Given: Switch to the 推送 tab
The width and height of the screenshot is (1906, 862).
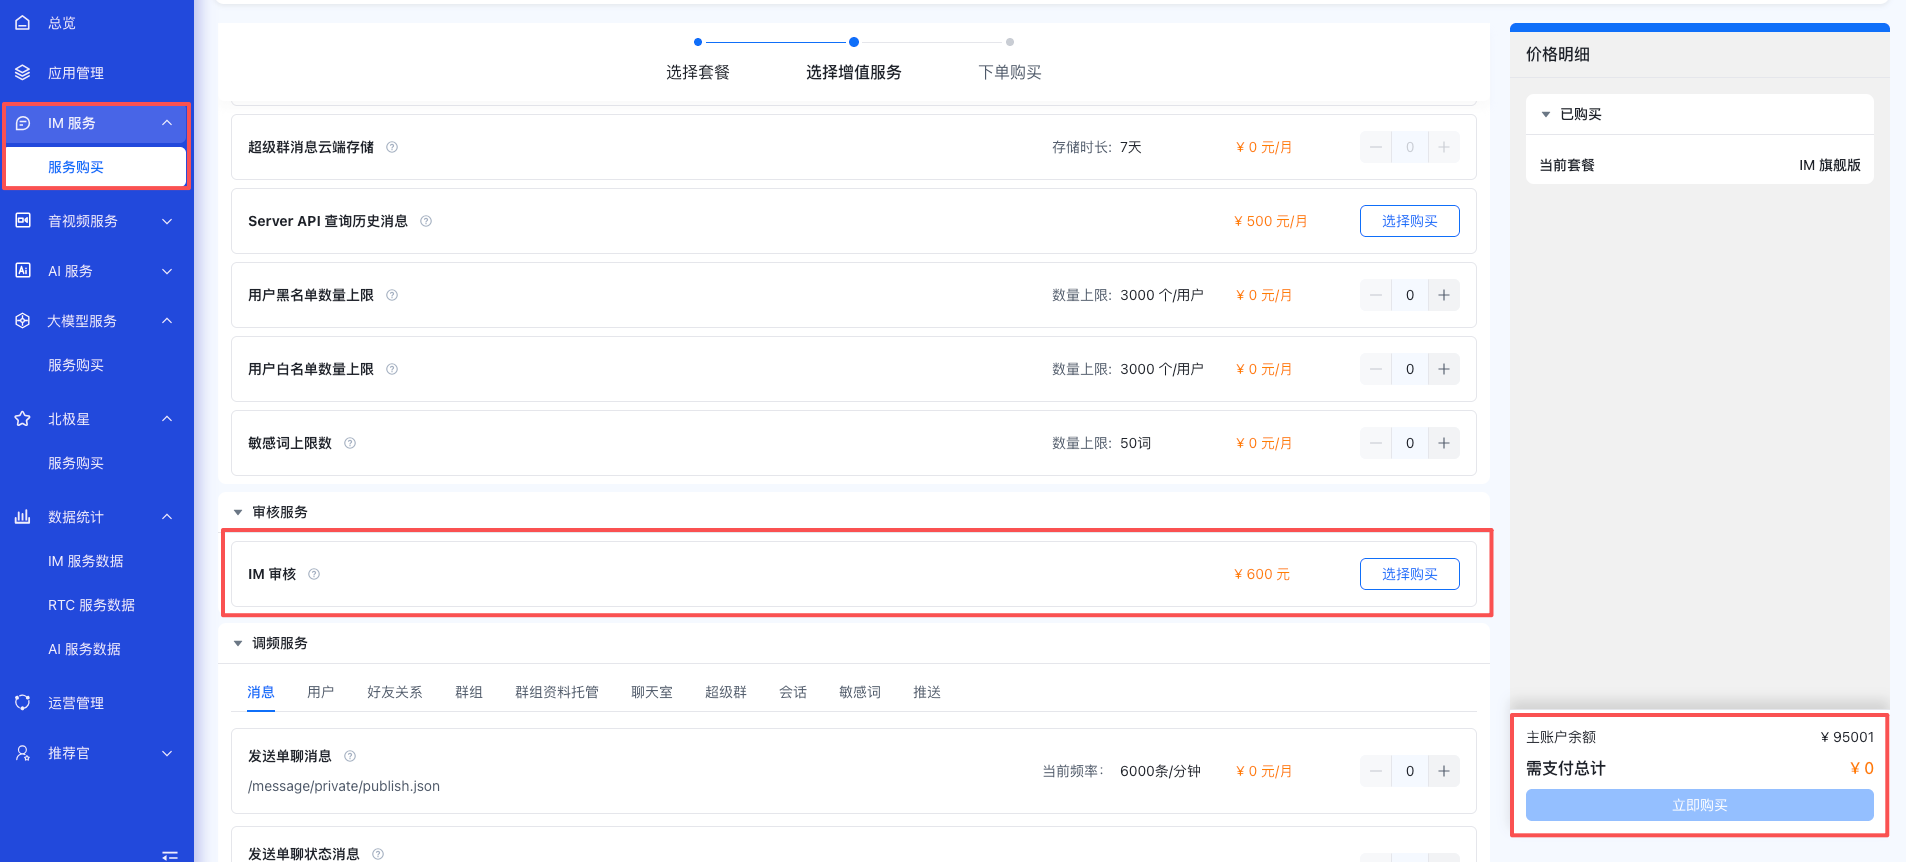Looking at the screenshot, I should tap(927, 692).
